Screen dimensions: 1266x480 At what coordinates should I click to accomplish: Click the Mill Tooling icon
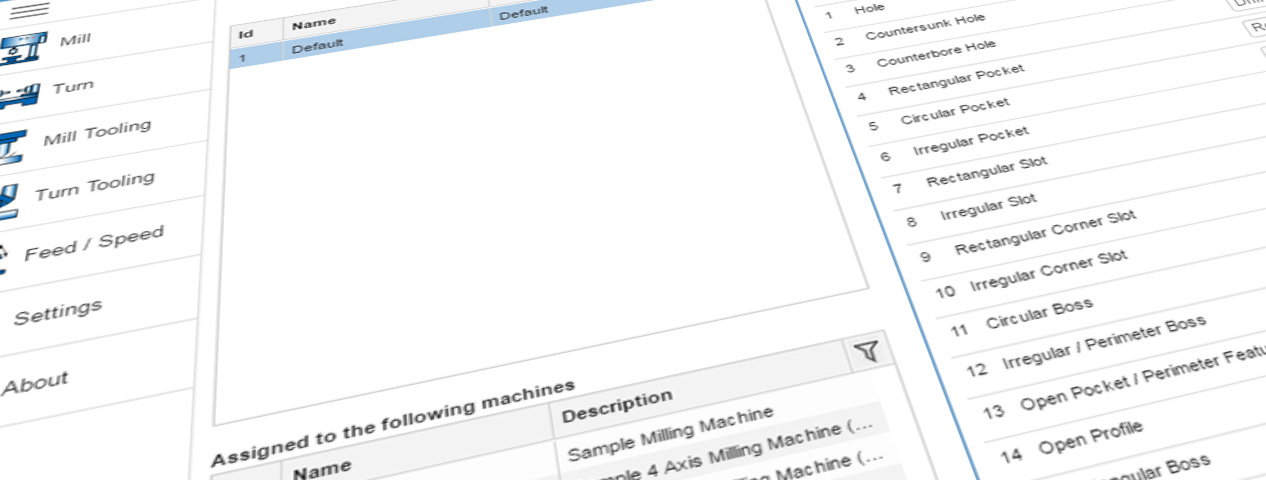[11, 146]
